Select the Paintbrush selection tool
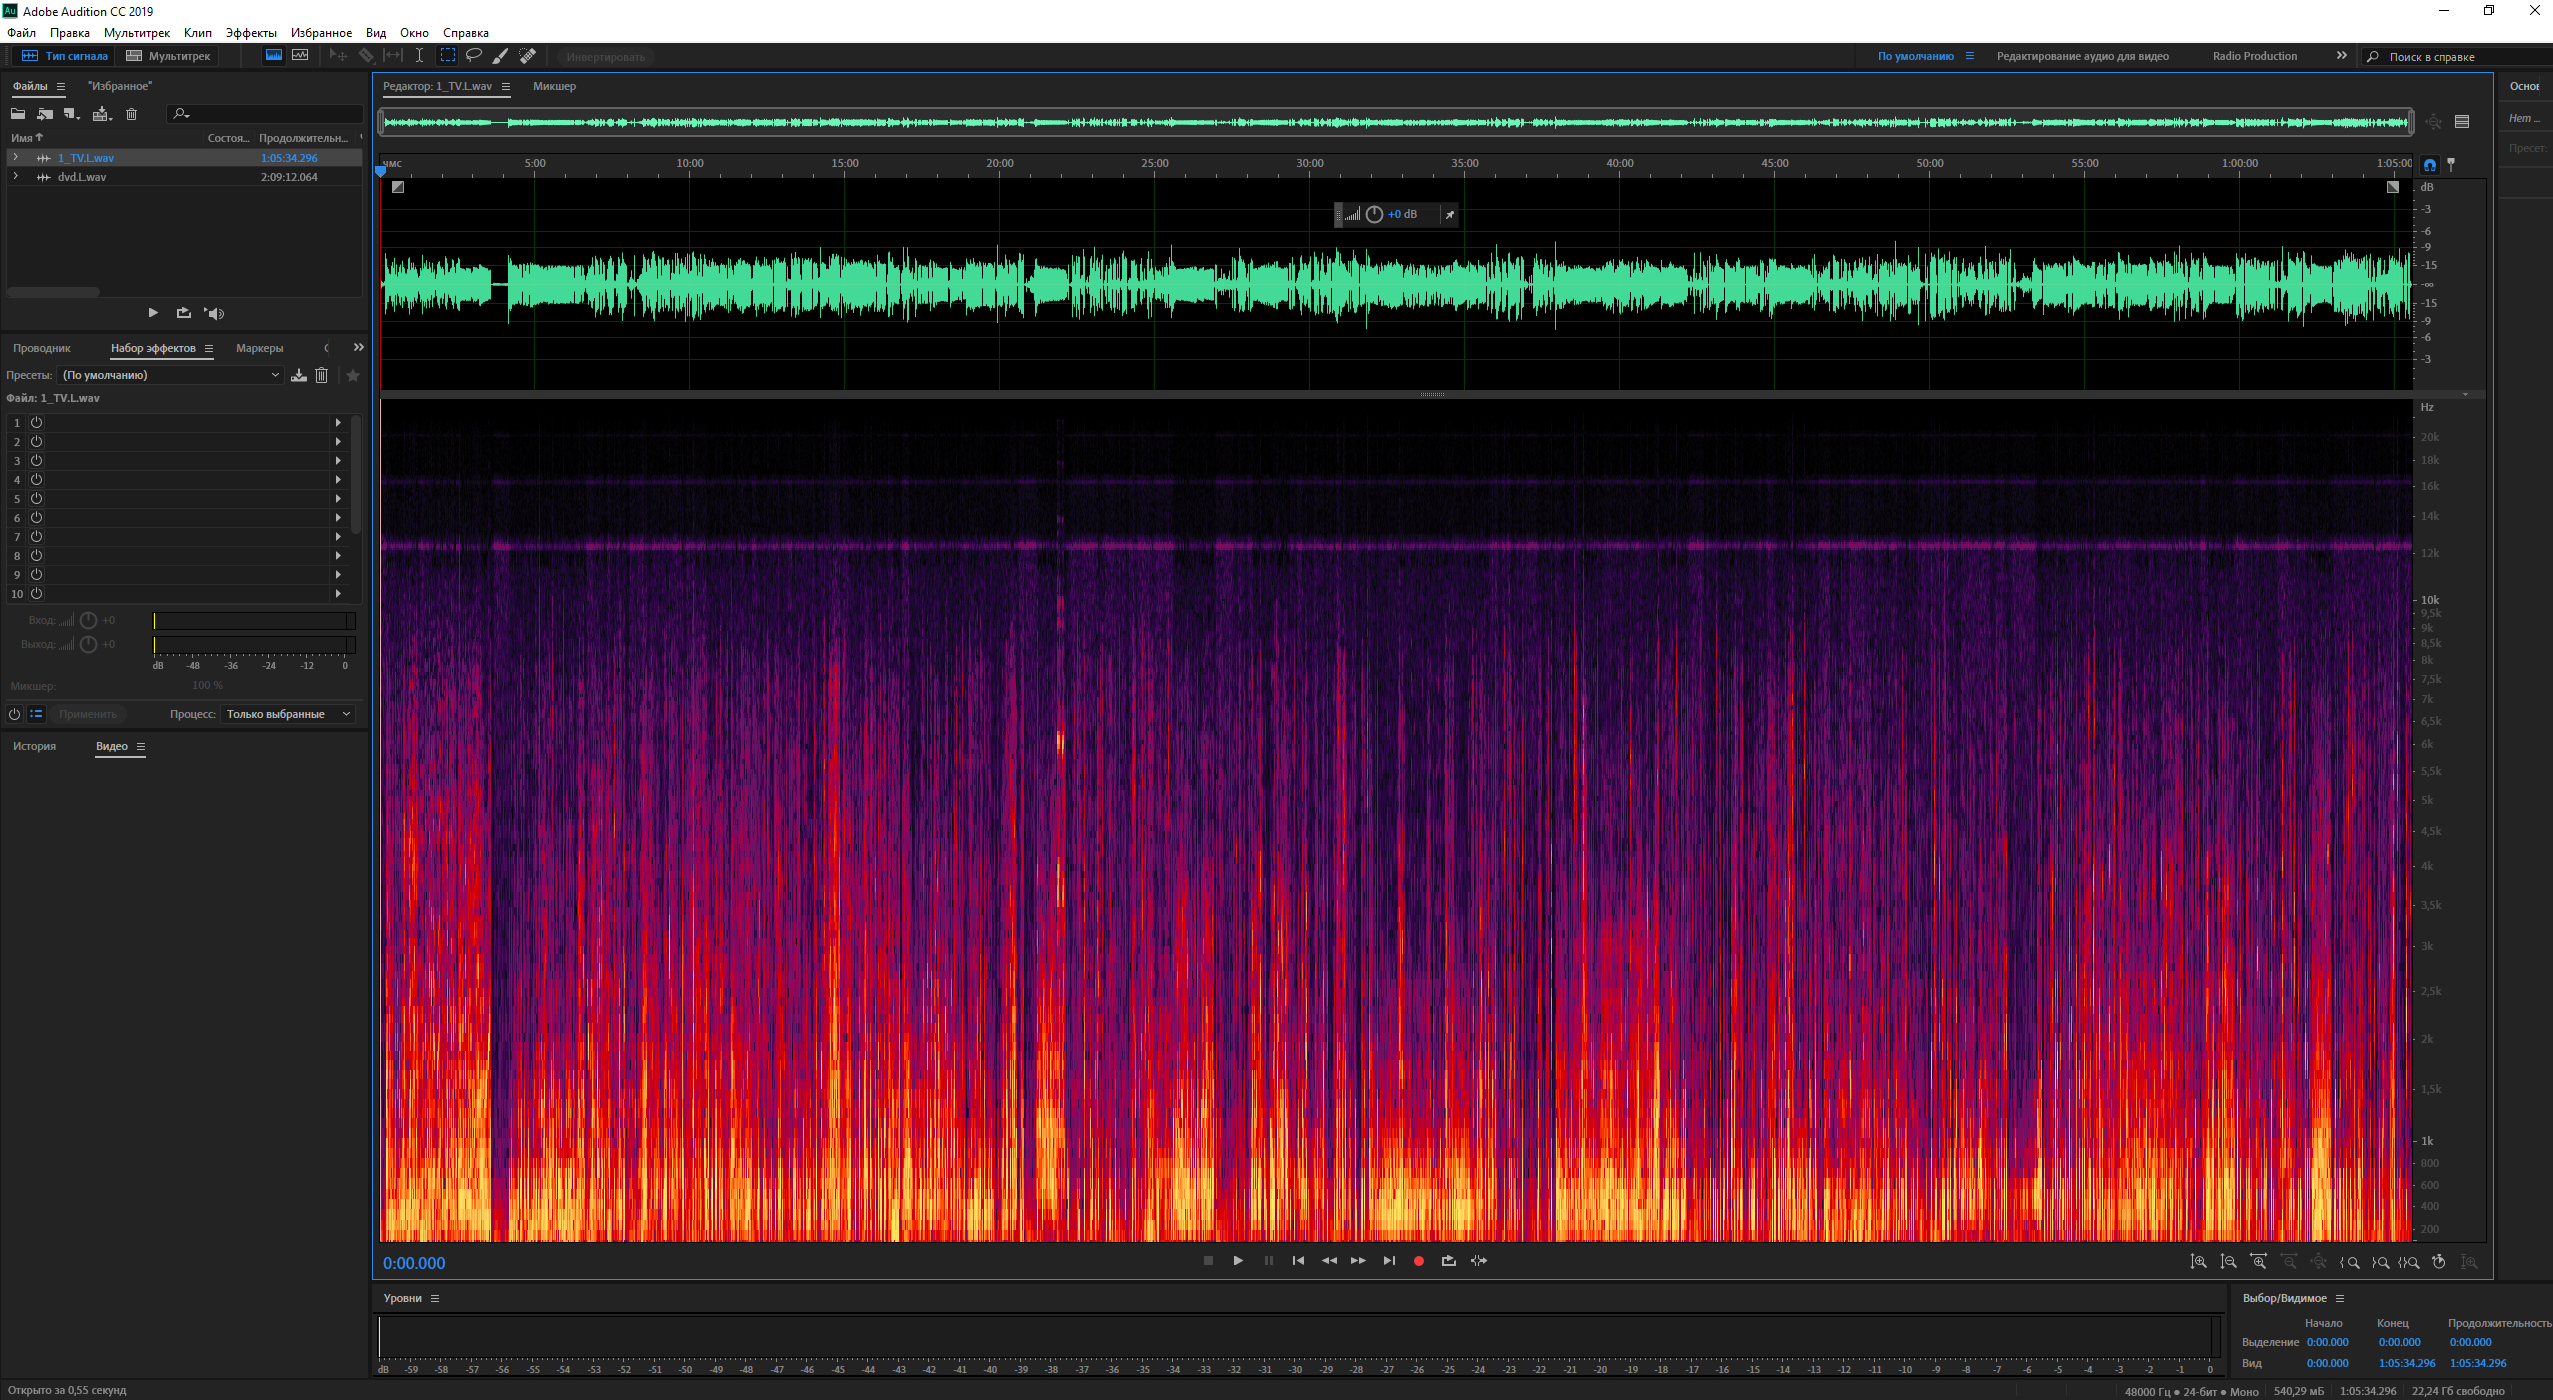2553x1400 pixels. pos(501,56)
